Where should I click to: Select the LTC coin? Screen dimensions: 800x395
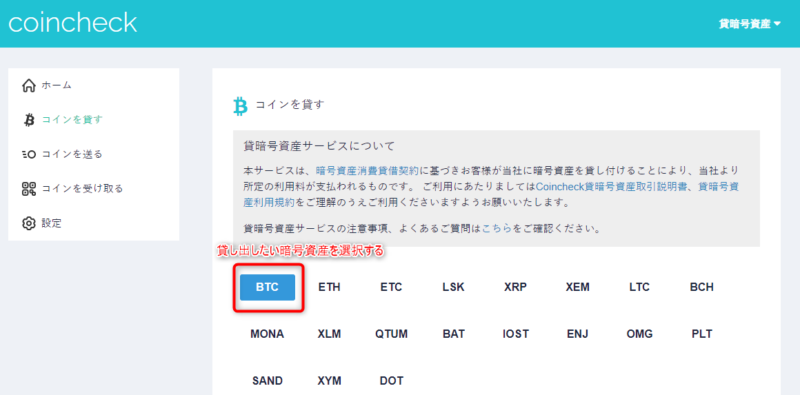tap(639, 287)
